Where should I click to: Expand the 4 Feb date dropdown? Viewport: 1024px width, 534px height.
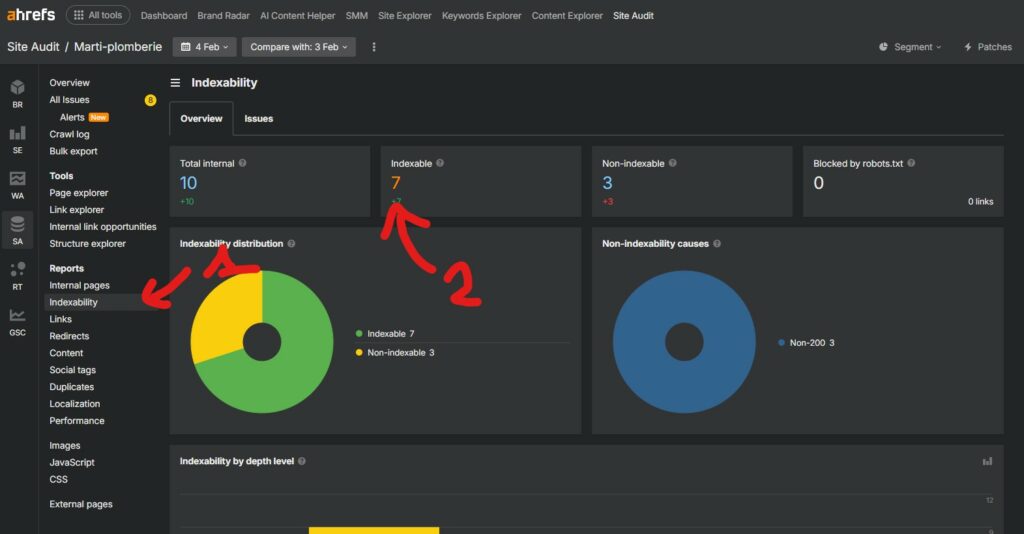click(204, 47)
